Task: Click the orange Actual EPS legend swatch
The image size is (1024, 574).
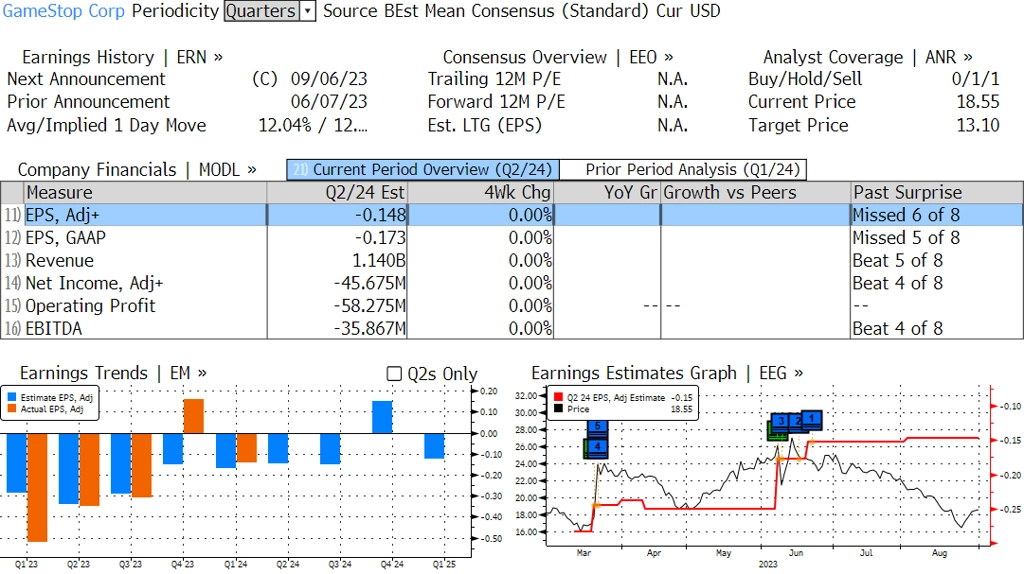Action: (x=12, y=409)
